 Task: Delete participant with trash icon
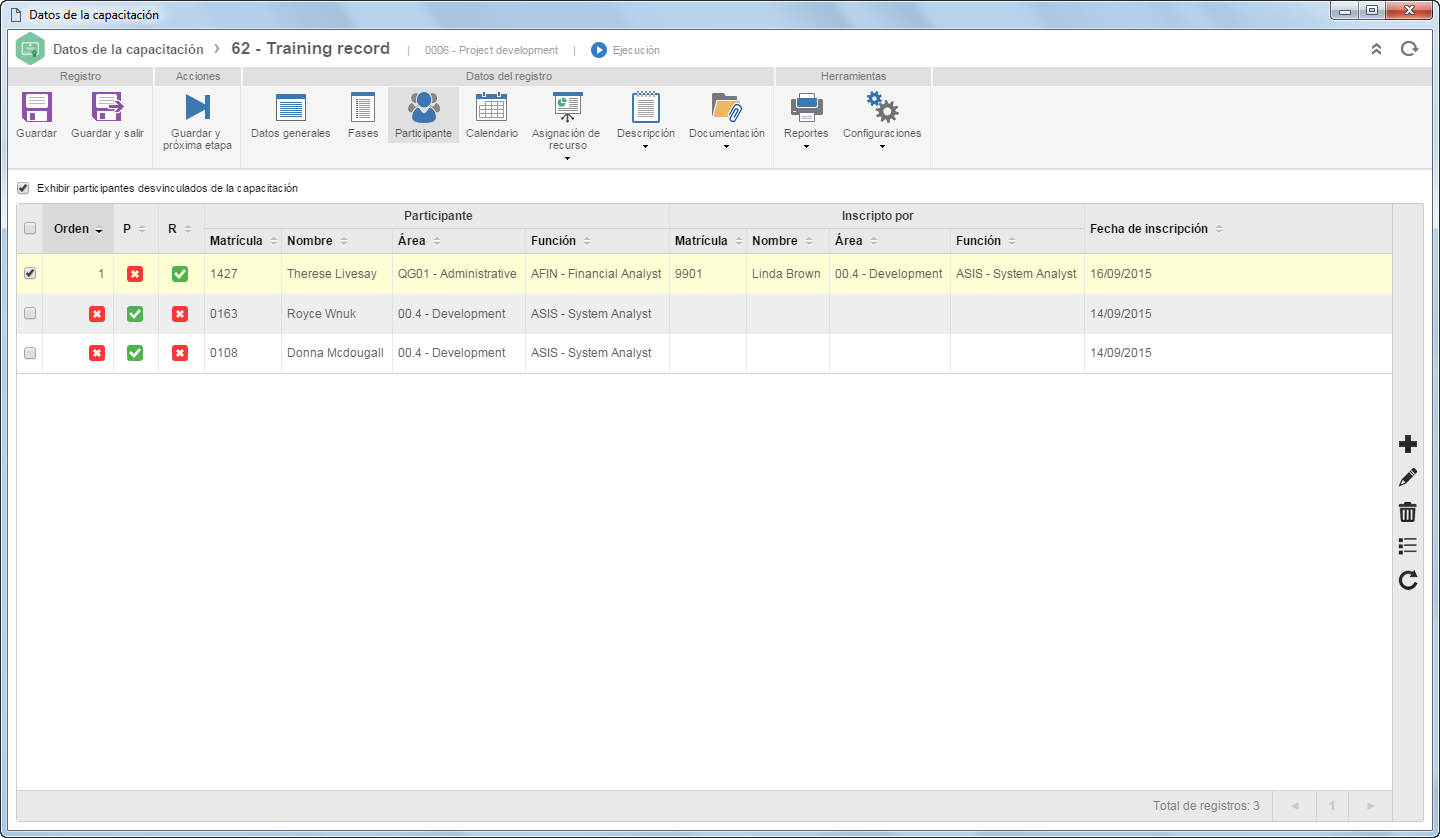1408,512
